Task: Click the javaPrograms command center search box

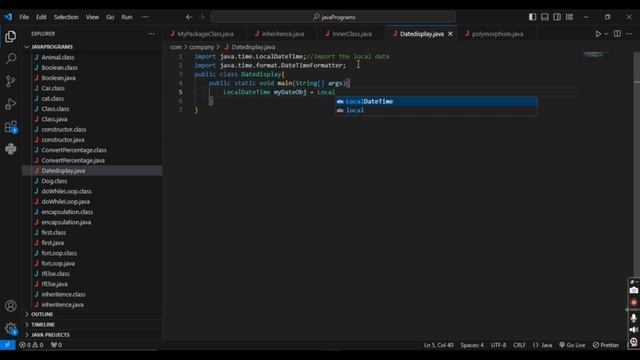Action: click(x=333, y=17)
